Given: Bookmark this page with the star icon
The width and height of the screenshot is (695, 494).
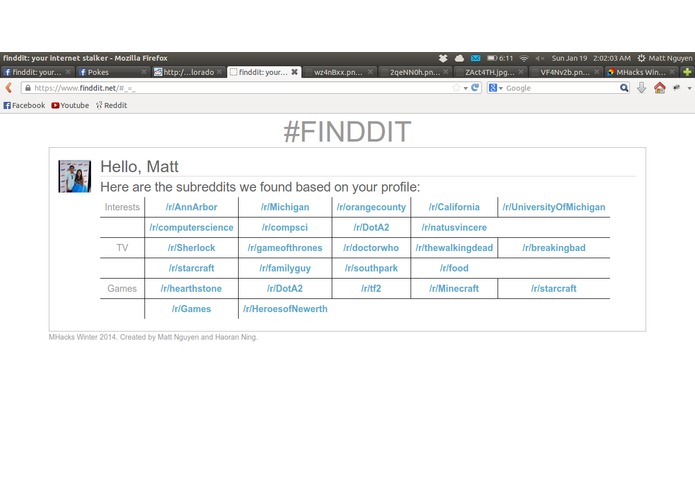Looking at the screenshot, I should (456, 88).
